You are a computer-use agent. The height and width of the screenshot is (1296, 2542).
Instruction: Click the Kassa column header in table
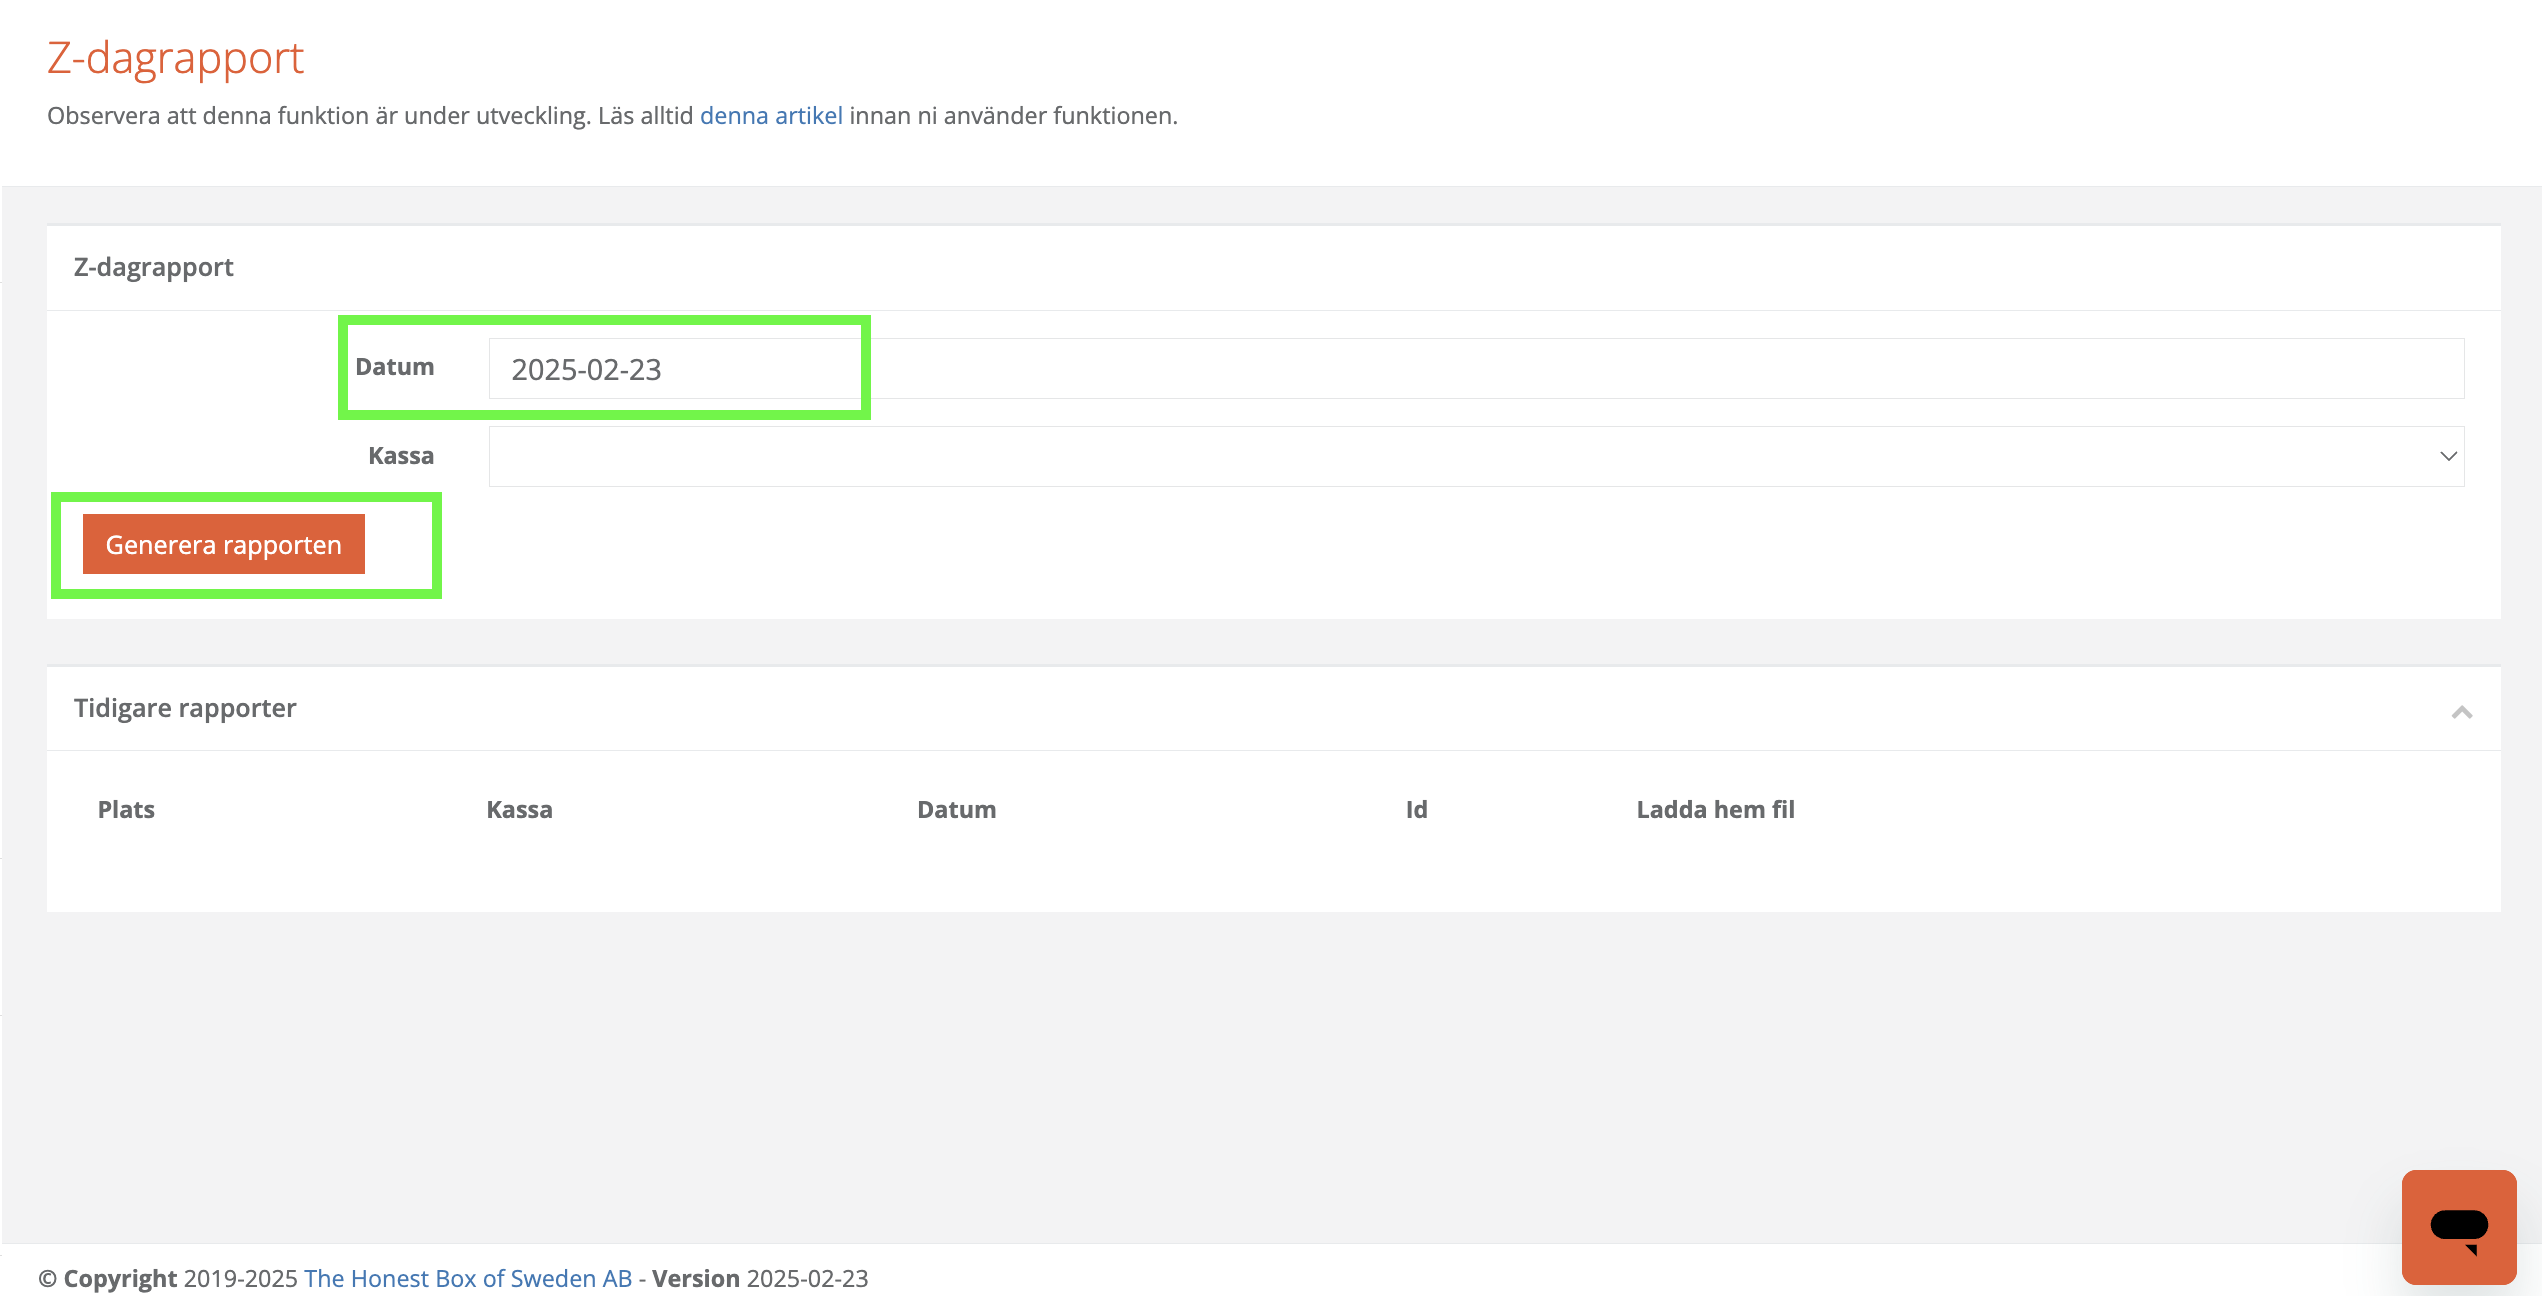tap(519, 810)
